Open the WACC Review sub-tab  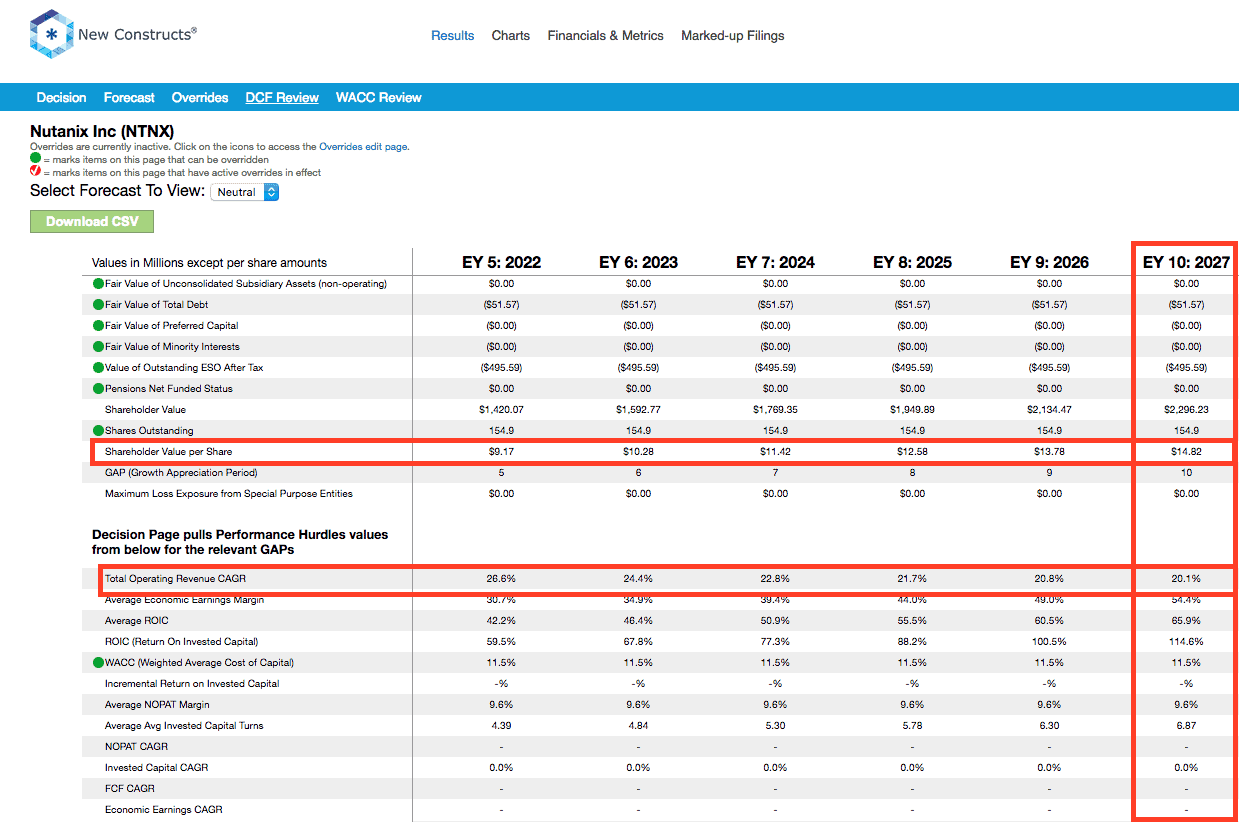click(x=379, y=98)
